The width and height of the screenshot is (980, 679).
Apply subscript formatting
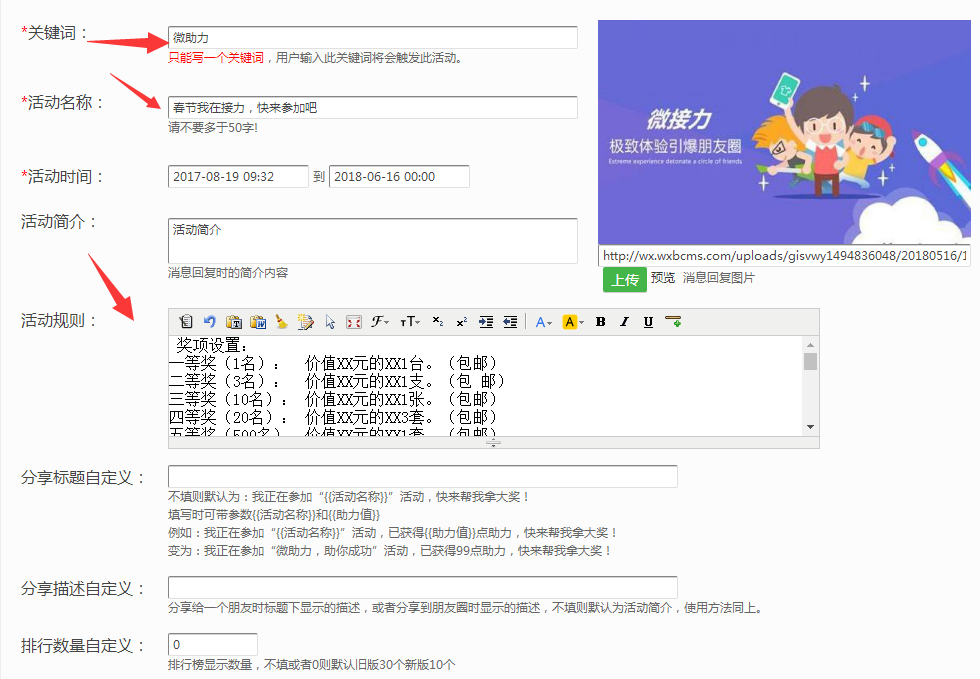(438, 321)
